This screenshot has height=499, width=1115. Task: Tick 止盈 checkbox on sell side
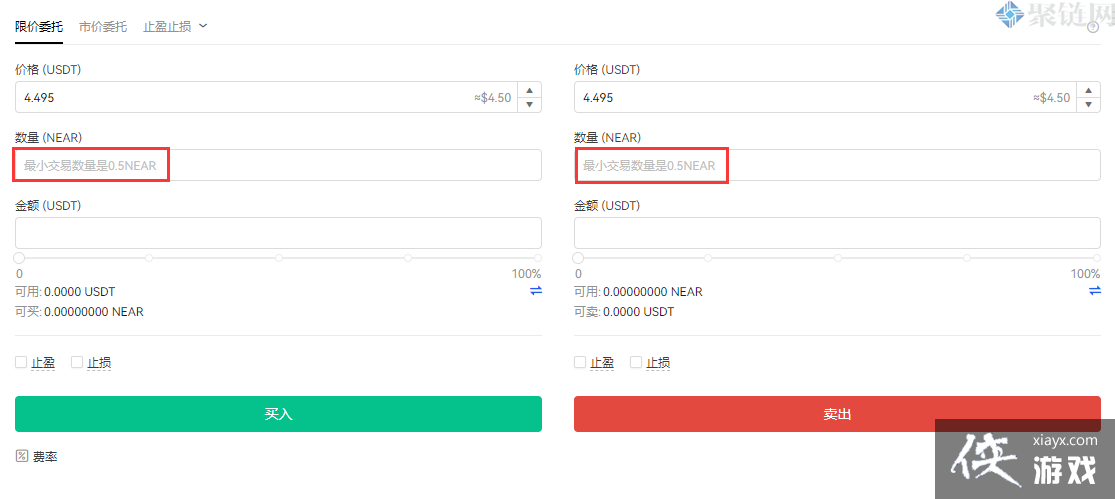click(x=580, y=362)
